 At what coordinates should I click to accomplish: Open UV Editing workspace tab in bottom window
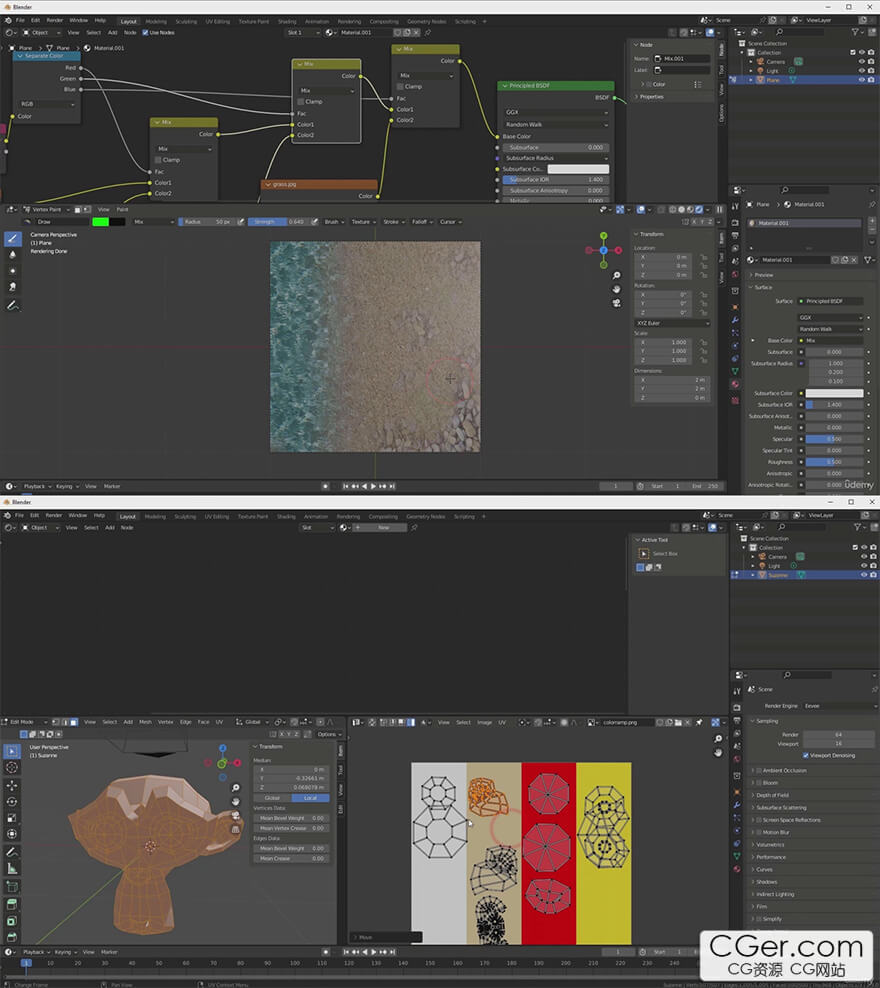click(216, 517)
